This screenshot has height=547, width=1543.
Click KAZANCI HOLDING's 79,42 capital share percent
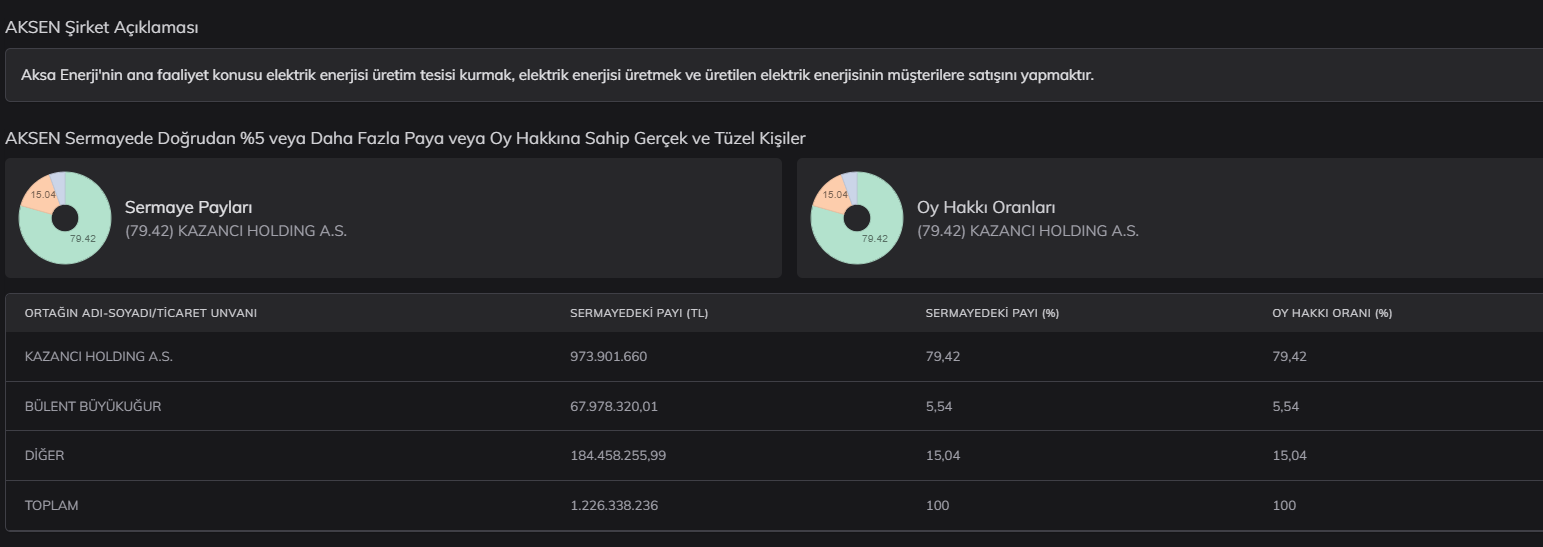943,357
